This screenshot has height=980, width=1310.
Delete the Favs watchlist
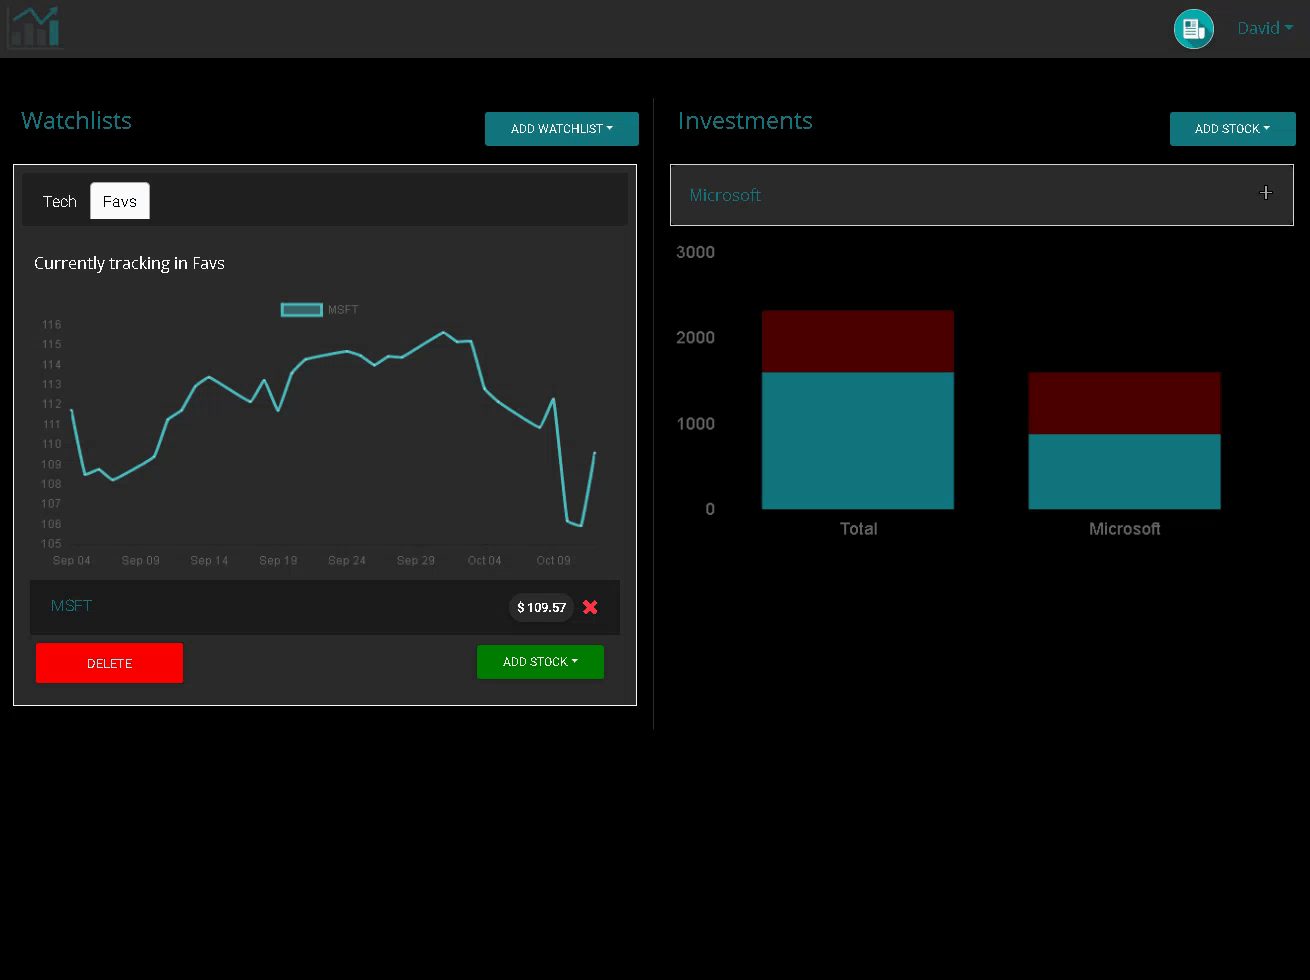109,663
